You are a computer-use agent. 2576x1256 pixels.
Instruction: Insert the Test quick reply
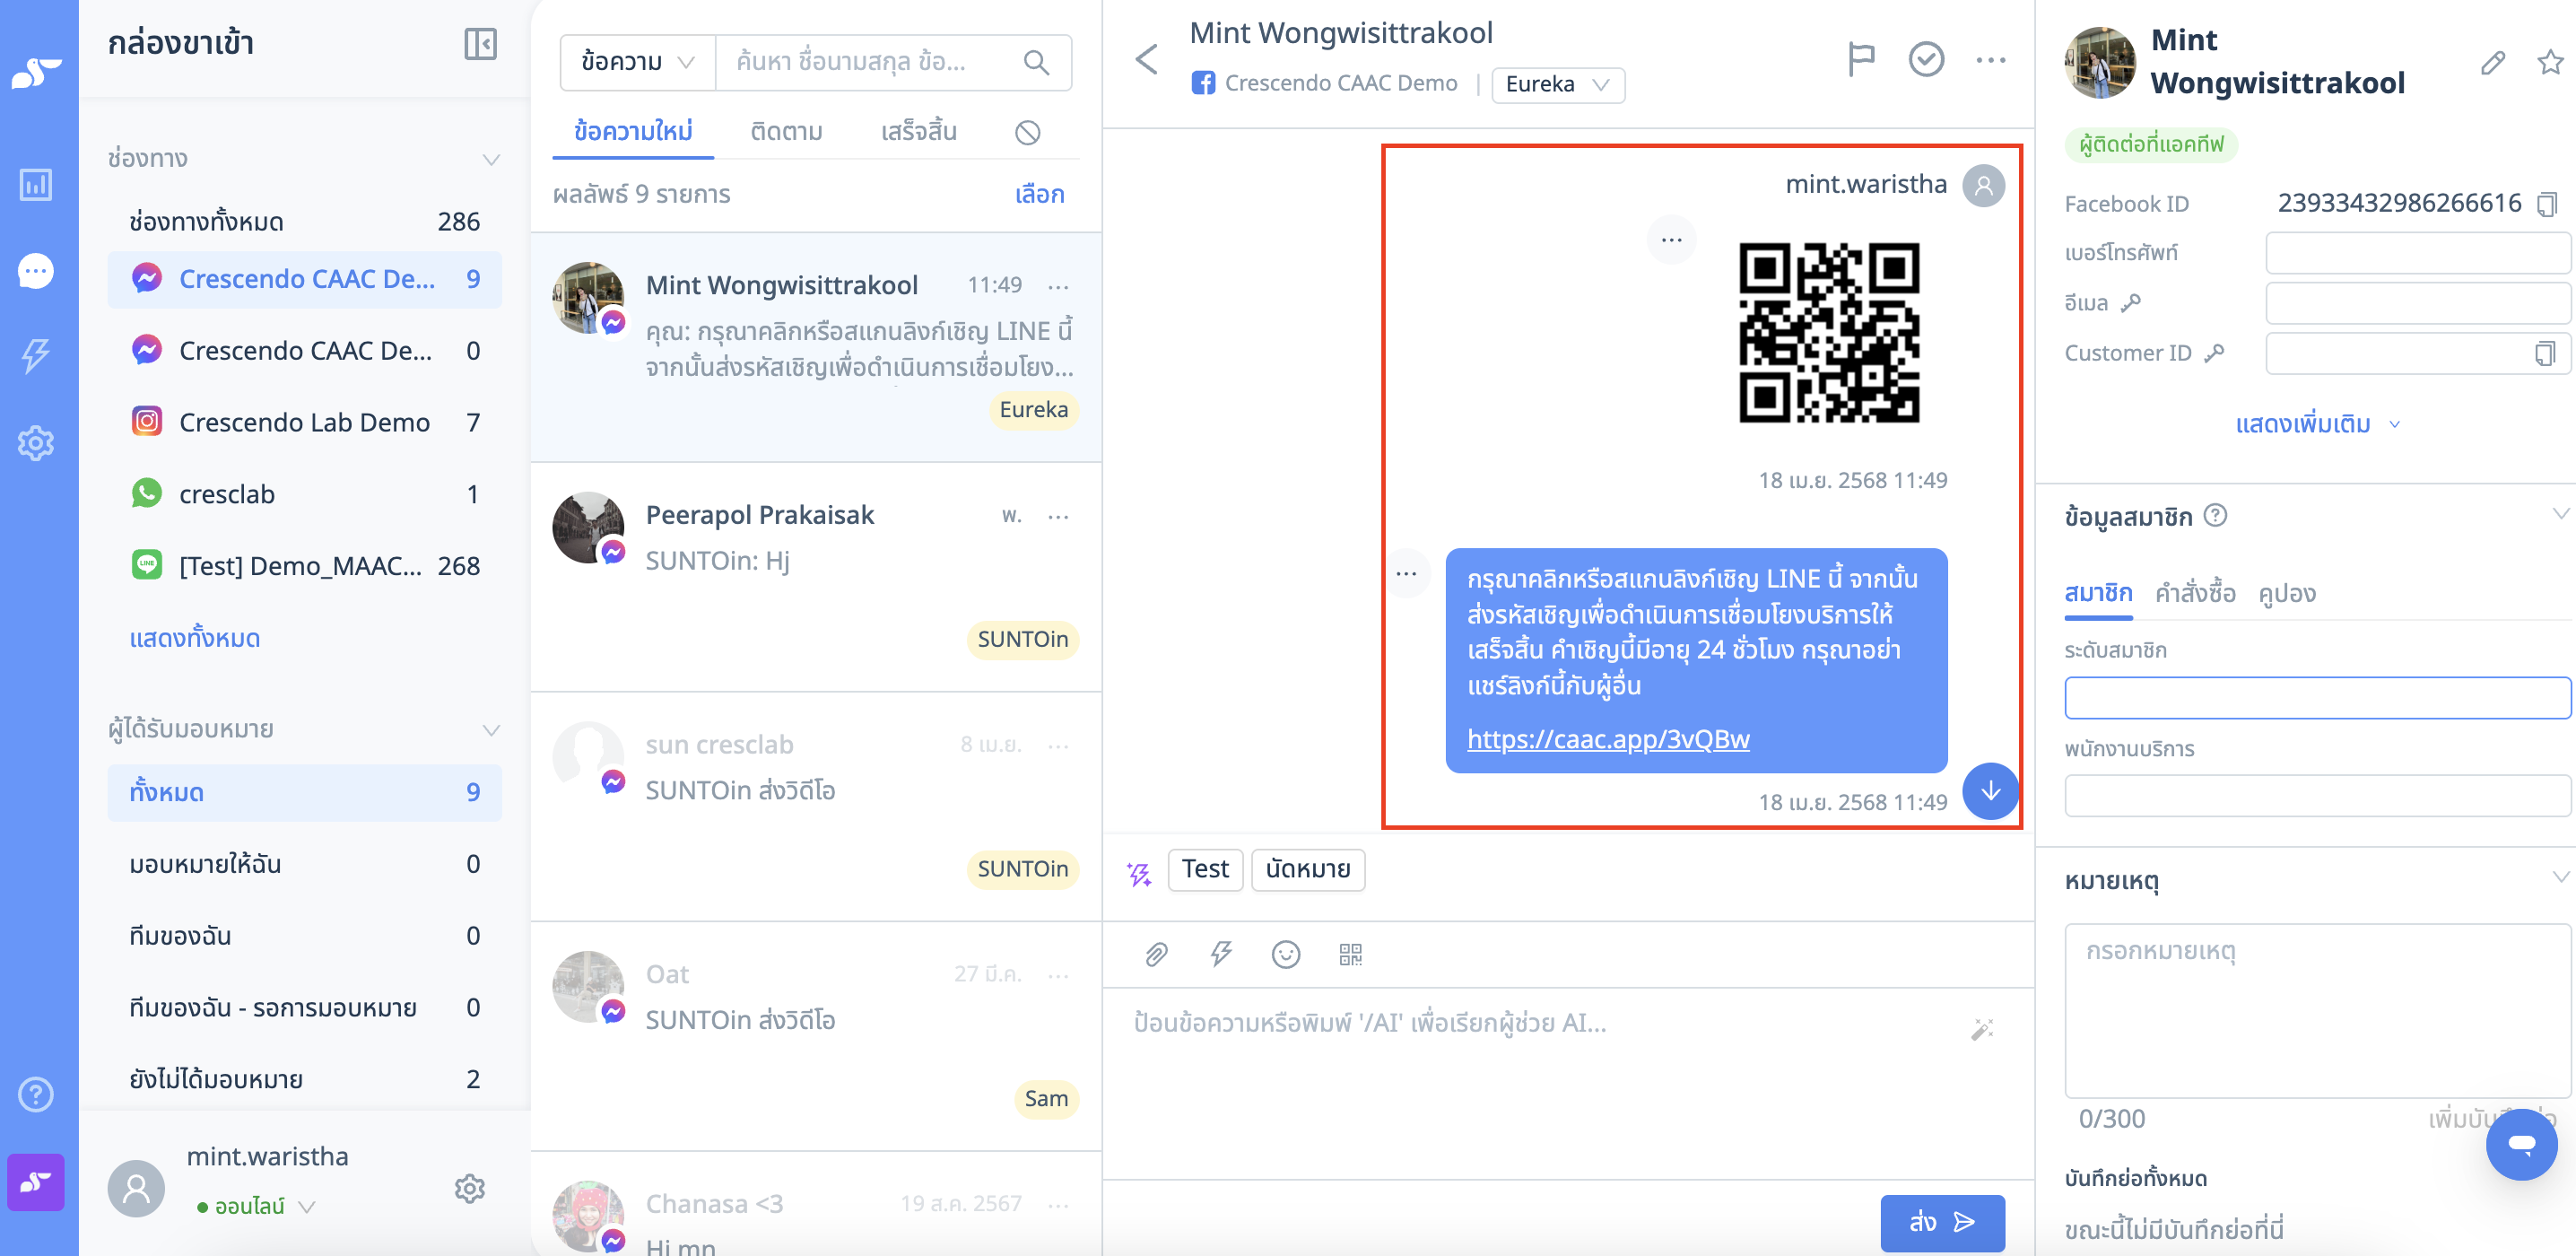tap(1205, 869)
